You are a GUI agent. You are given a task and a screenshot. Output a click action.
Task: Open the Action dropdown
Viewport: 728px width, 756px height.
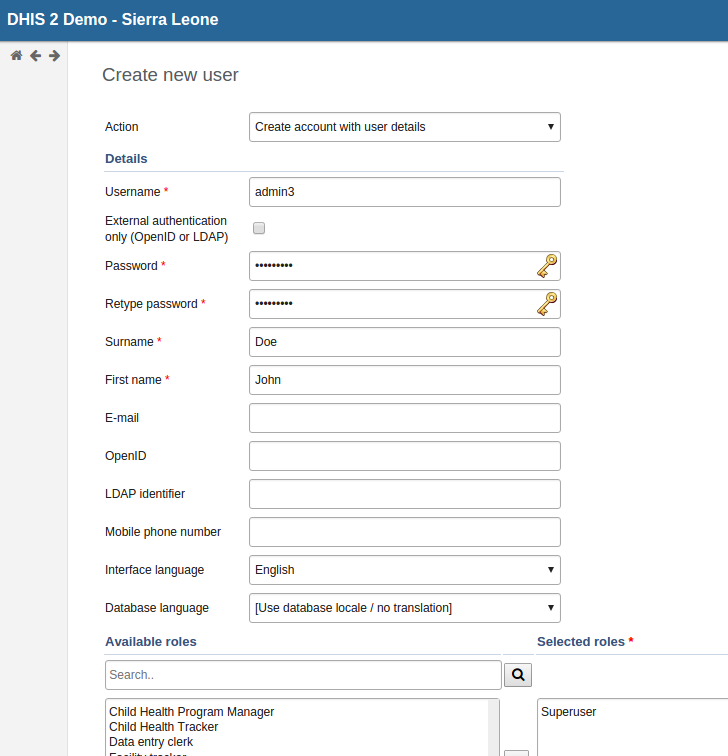click(404, 127)
